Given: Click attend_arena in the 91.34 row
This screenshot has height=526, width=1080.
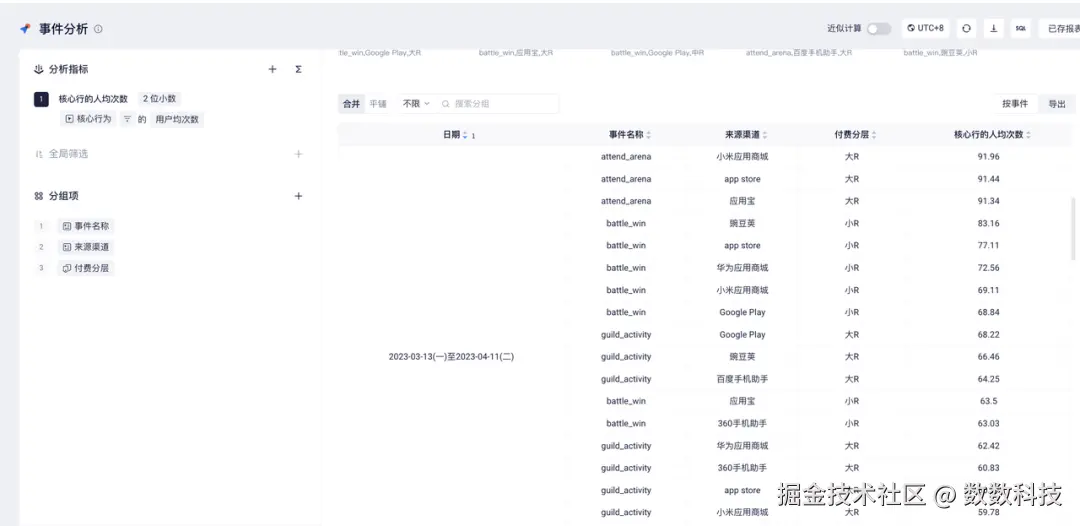Looking at the screenshot, I should pos(625,201).
